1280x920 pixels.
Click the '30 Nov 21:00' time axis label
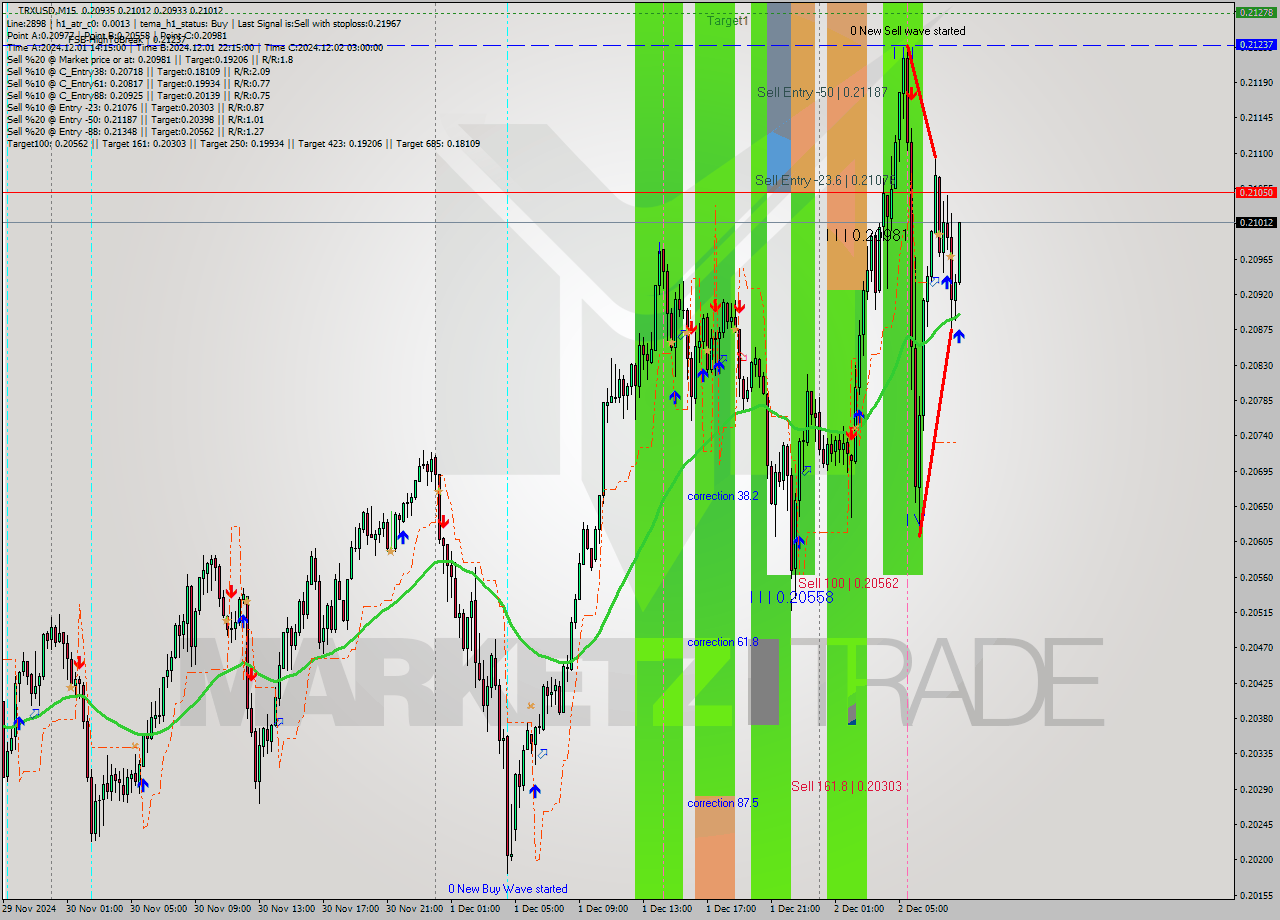pos(416,909)
